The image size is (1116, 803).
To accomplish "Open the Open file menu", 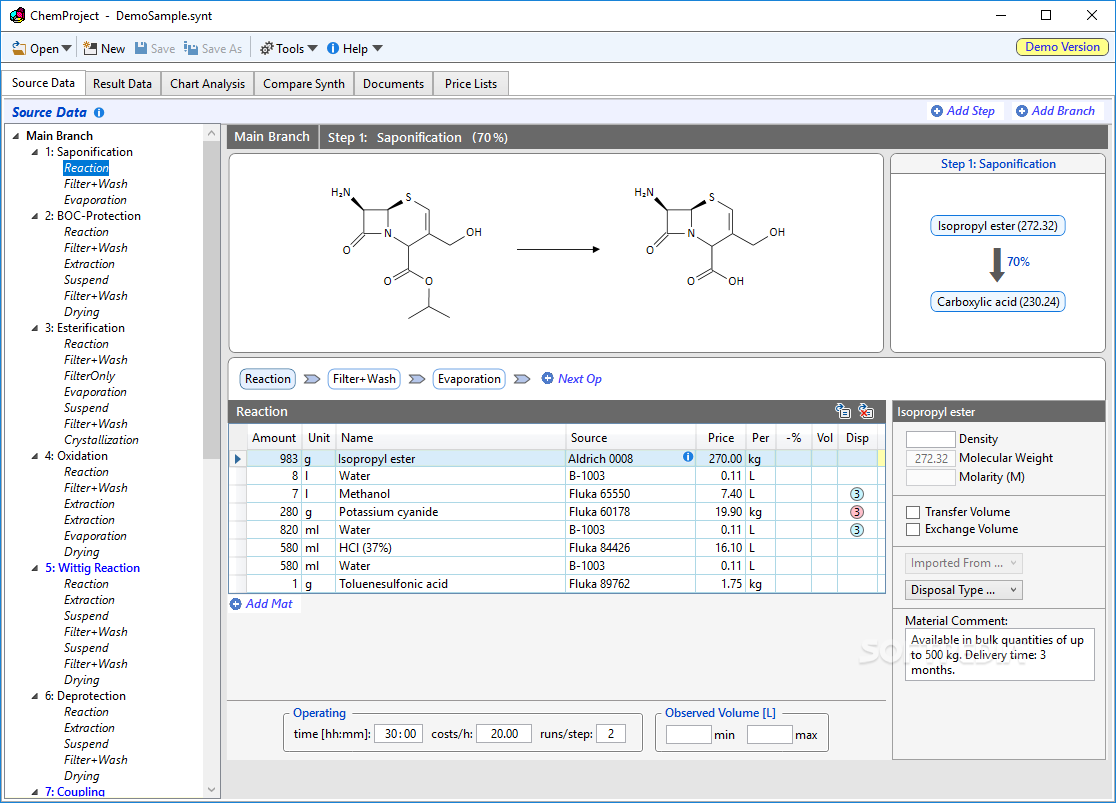I will [41, 48].
